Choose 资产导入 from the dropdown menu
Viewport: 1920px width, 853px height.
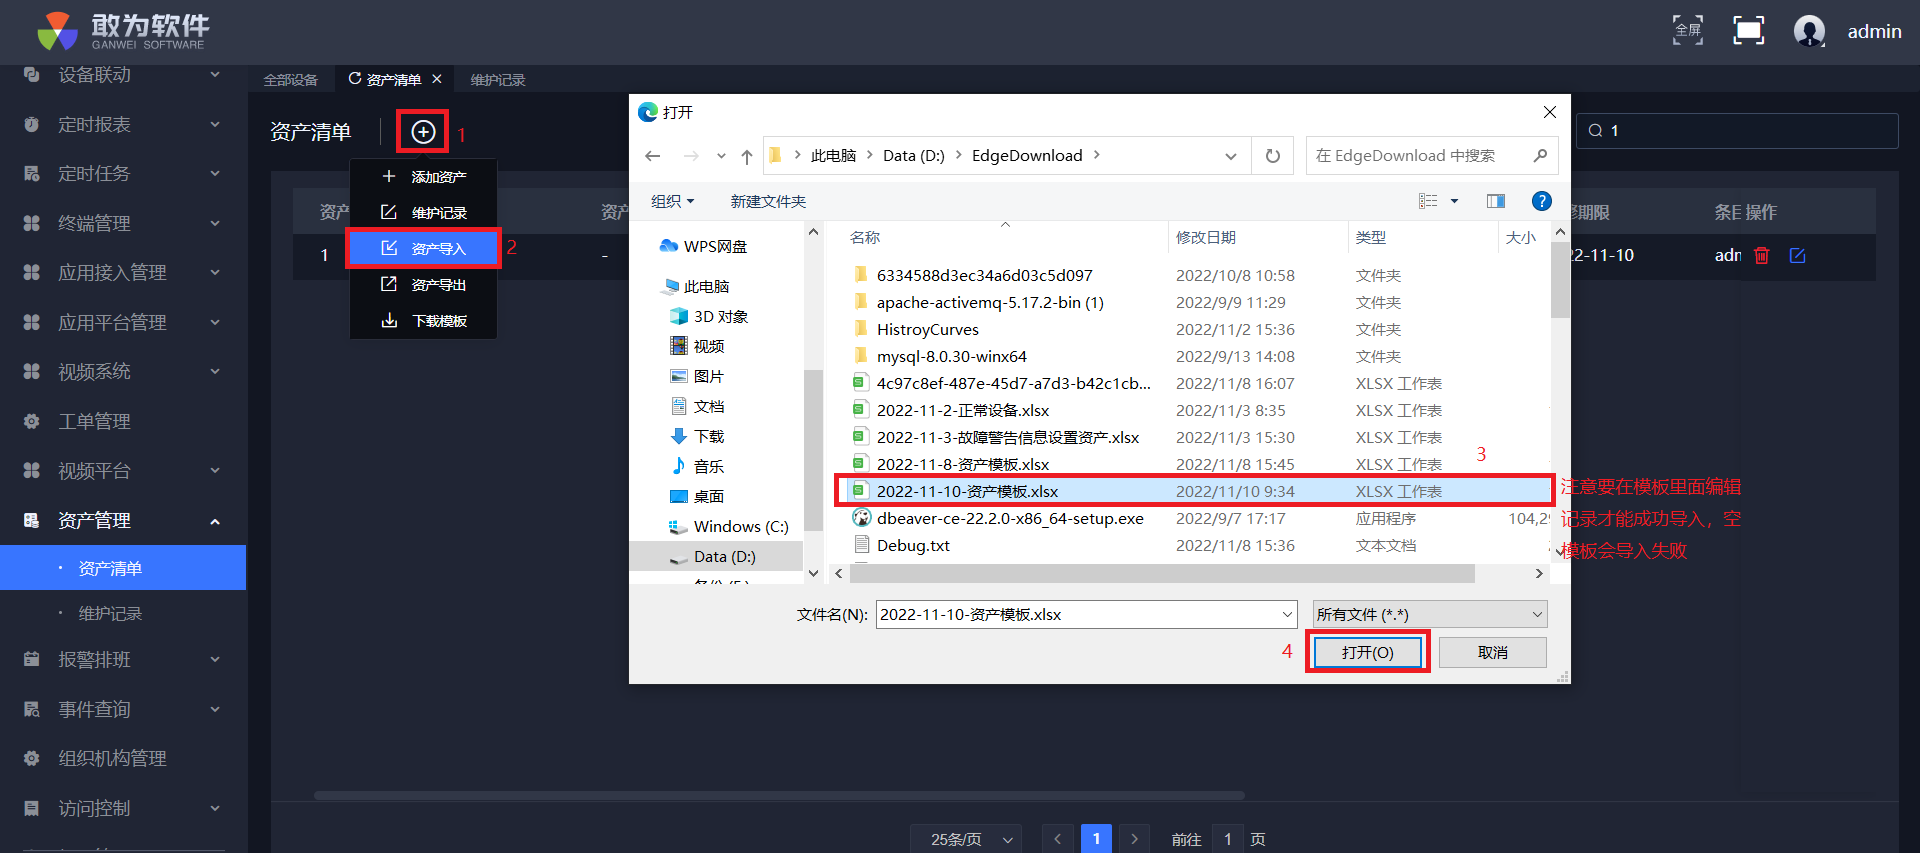tap(423, 249)
